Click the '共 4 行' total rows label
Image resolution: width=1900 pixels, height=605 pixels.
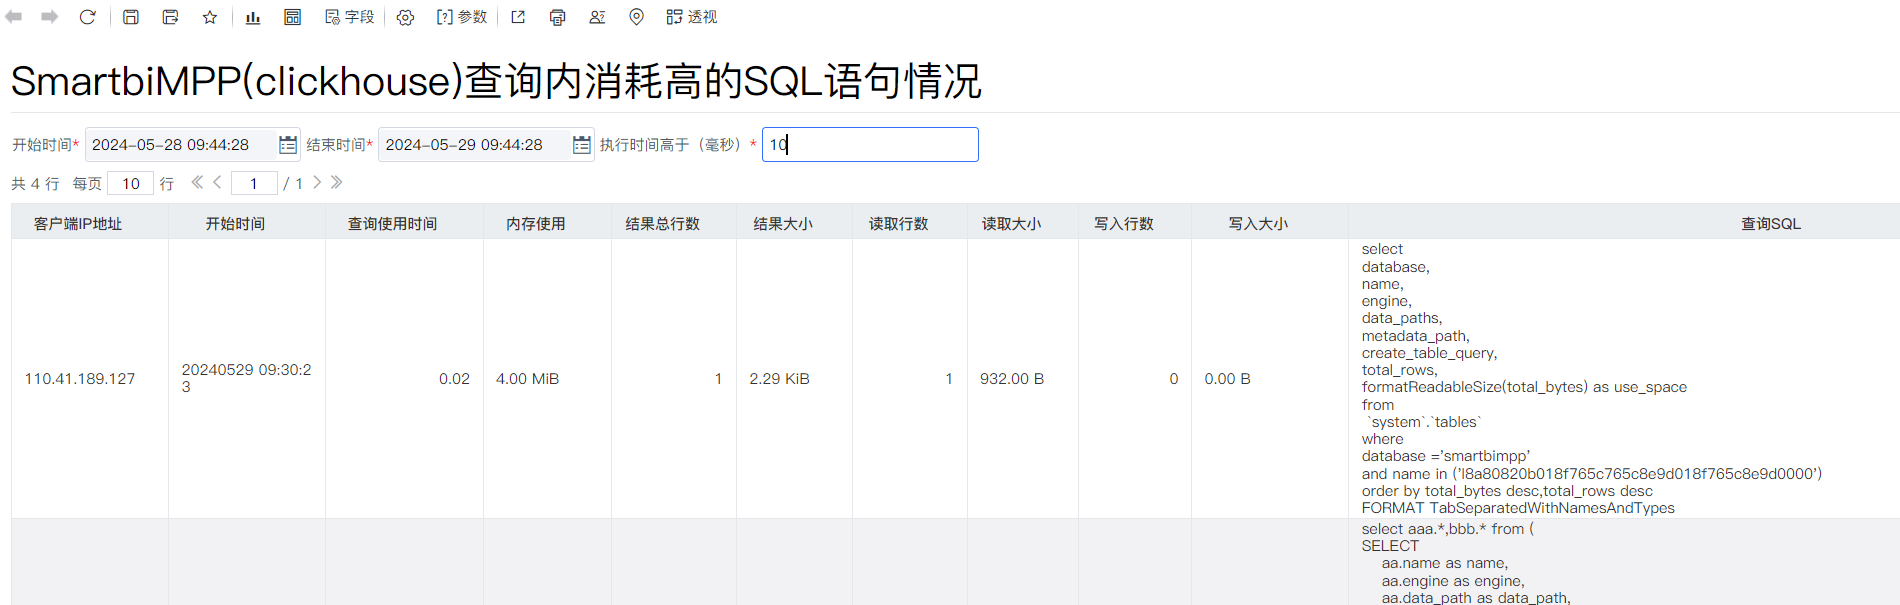point(35,184)
